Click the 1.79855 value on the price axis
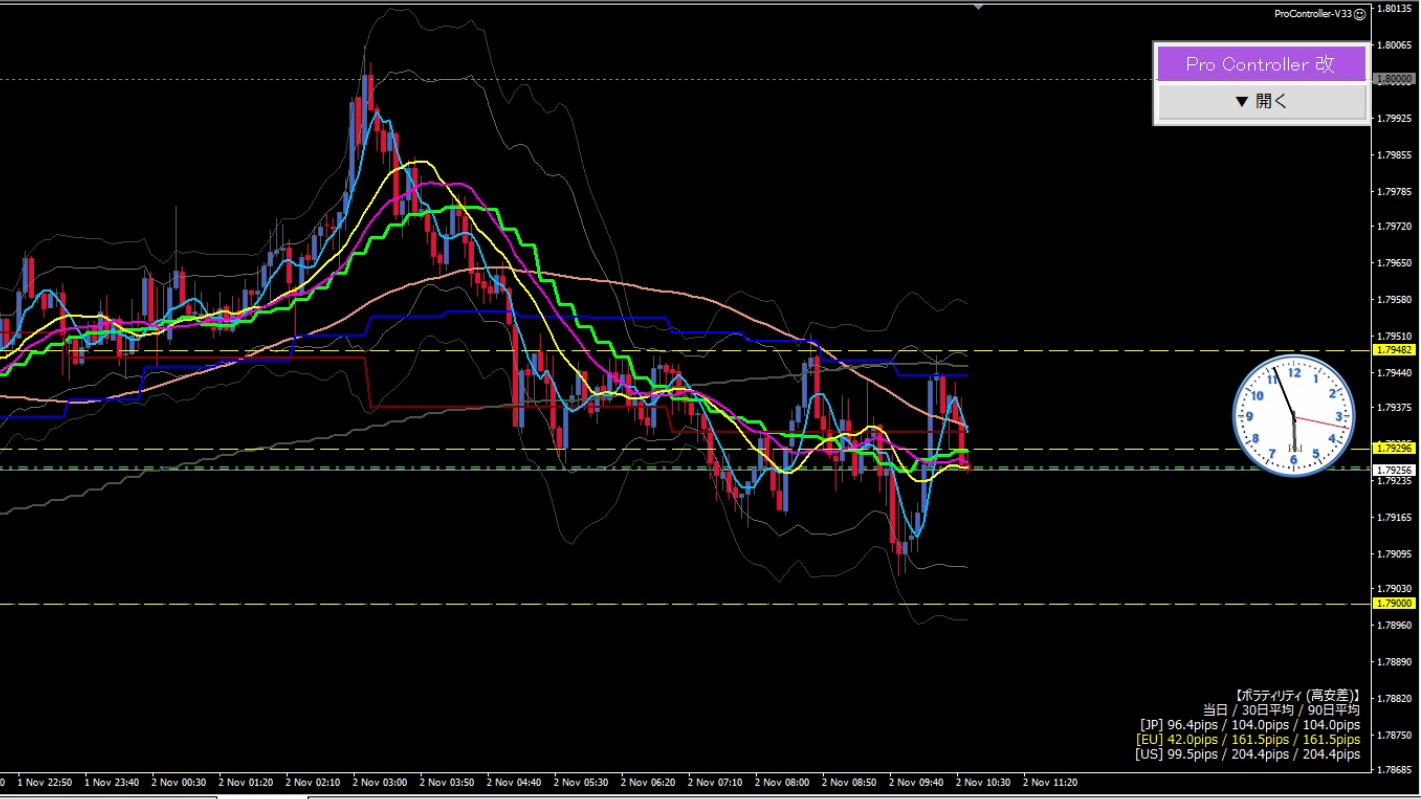Image resolution: width=1421 pixels, height=799 pixels. pos(1394,155)
